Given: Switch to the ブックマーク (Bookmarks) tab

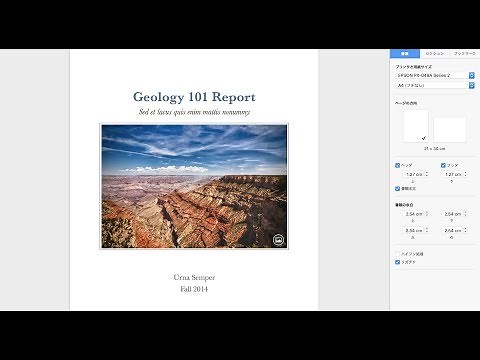Looking at the screenshot, I should [465, 53].
